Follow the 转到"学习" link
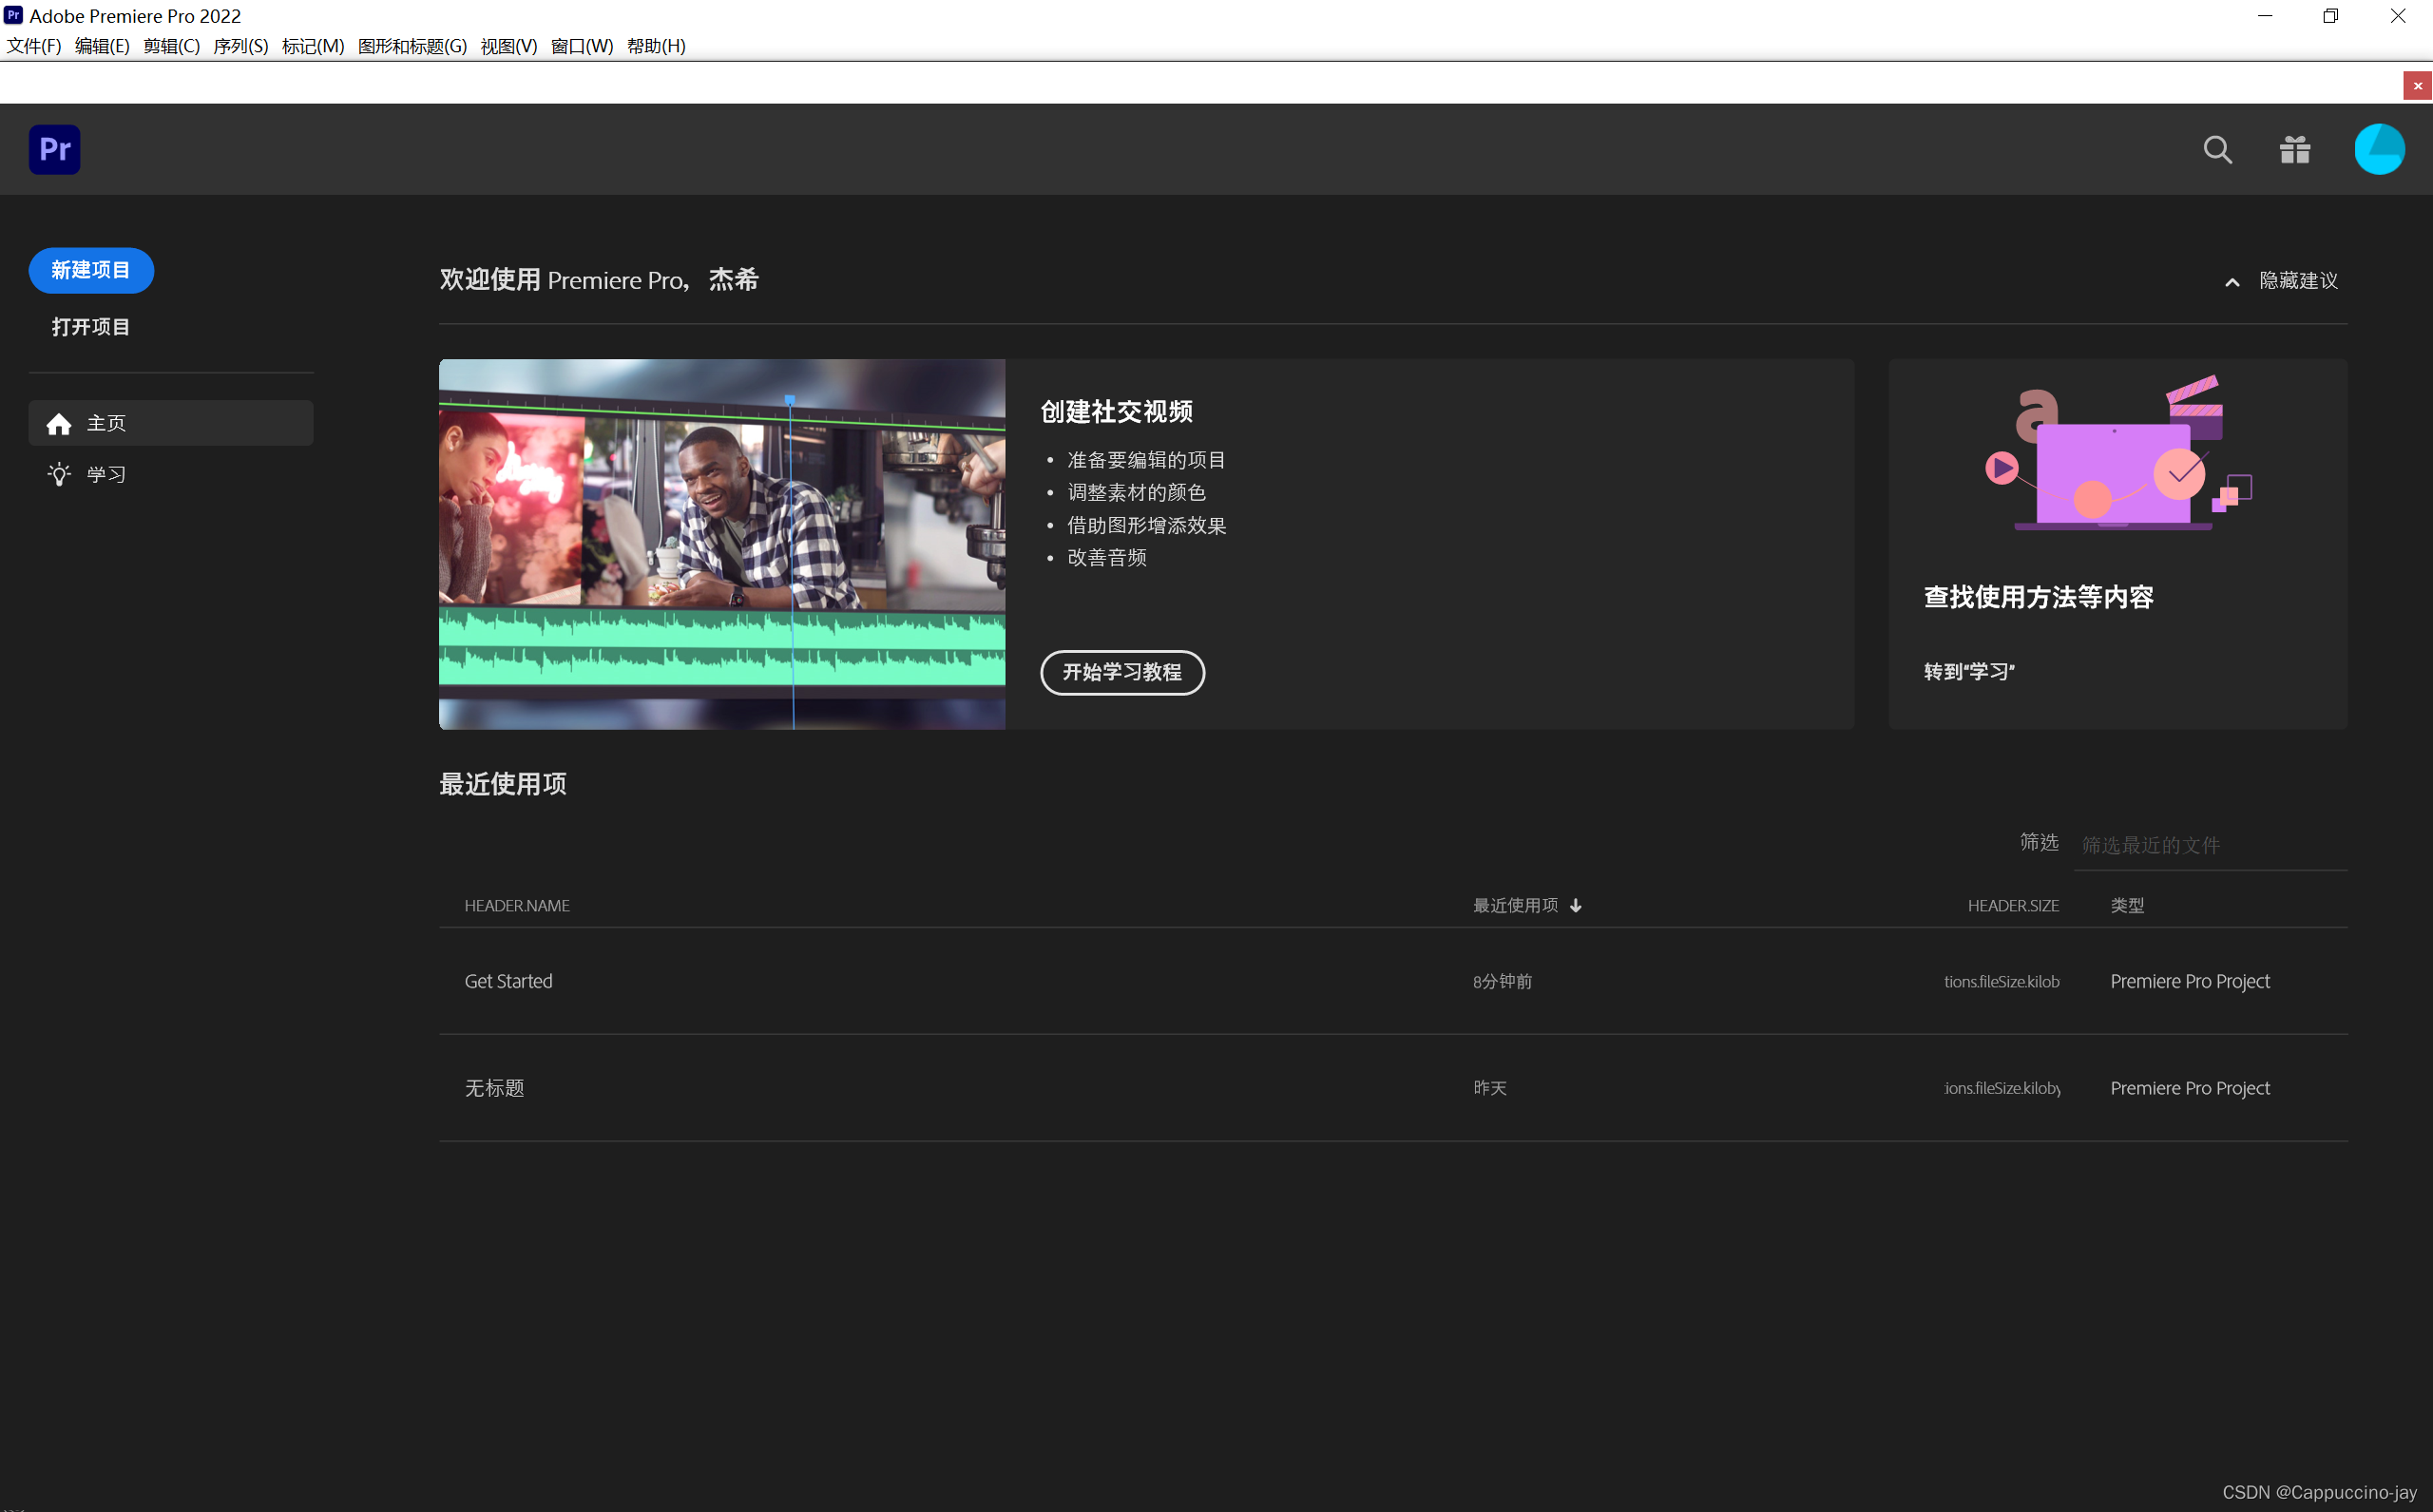Image resolution: width=2433 pixels, height=1512 pixels. (x=1968, y=672)
